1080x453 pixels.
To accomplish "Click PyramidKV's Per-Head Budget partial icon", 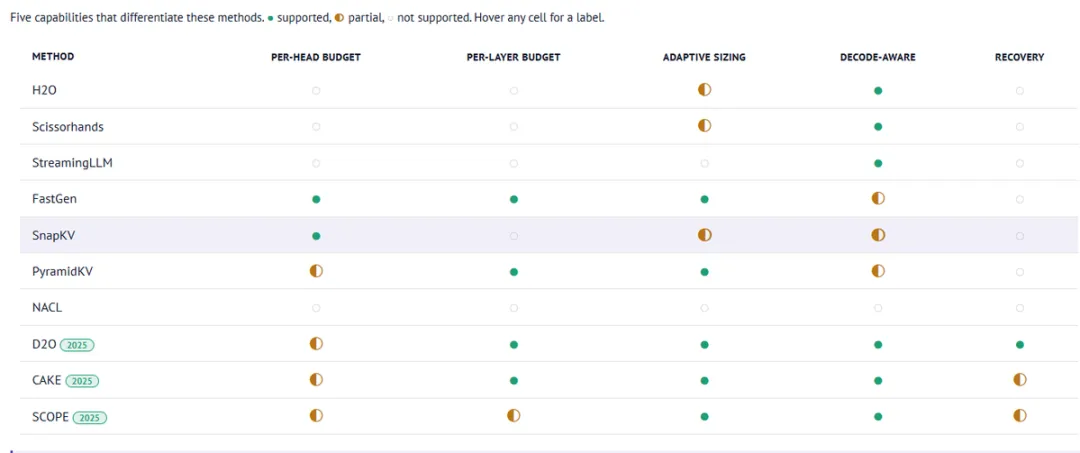I will pyautogui.click(x=316, y=271).
